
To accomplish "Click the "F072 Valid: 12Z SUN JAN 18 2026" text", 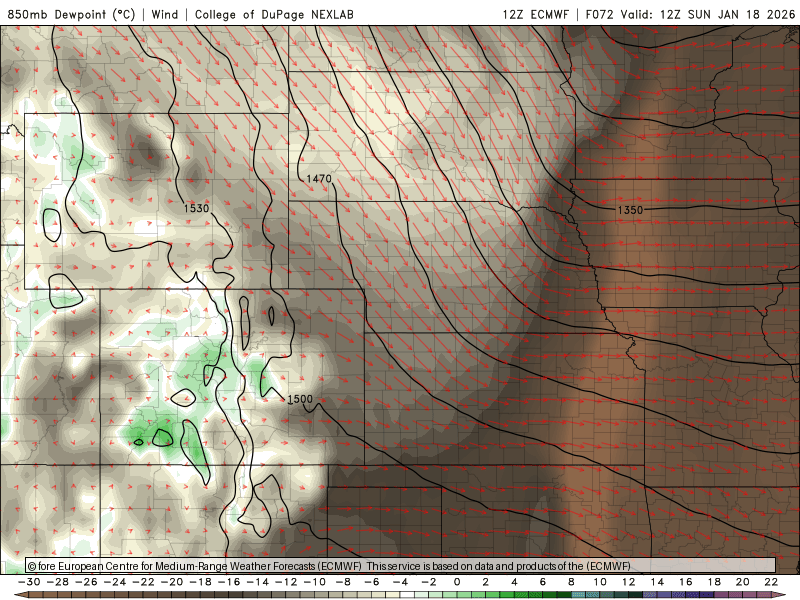I will [690, 14].
